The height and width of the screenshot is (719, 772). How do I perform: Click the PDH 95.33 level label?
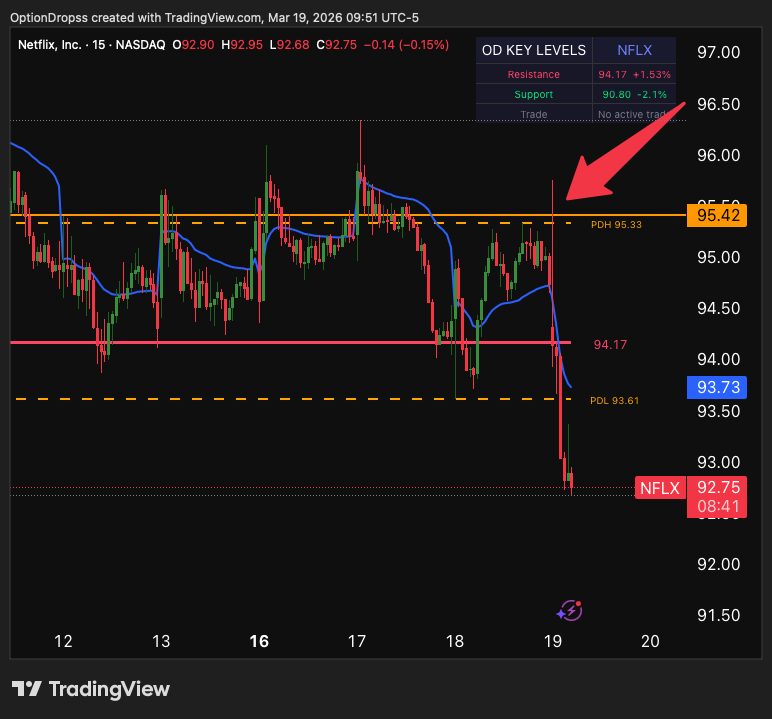click(616, 225)
